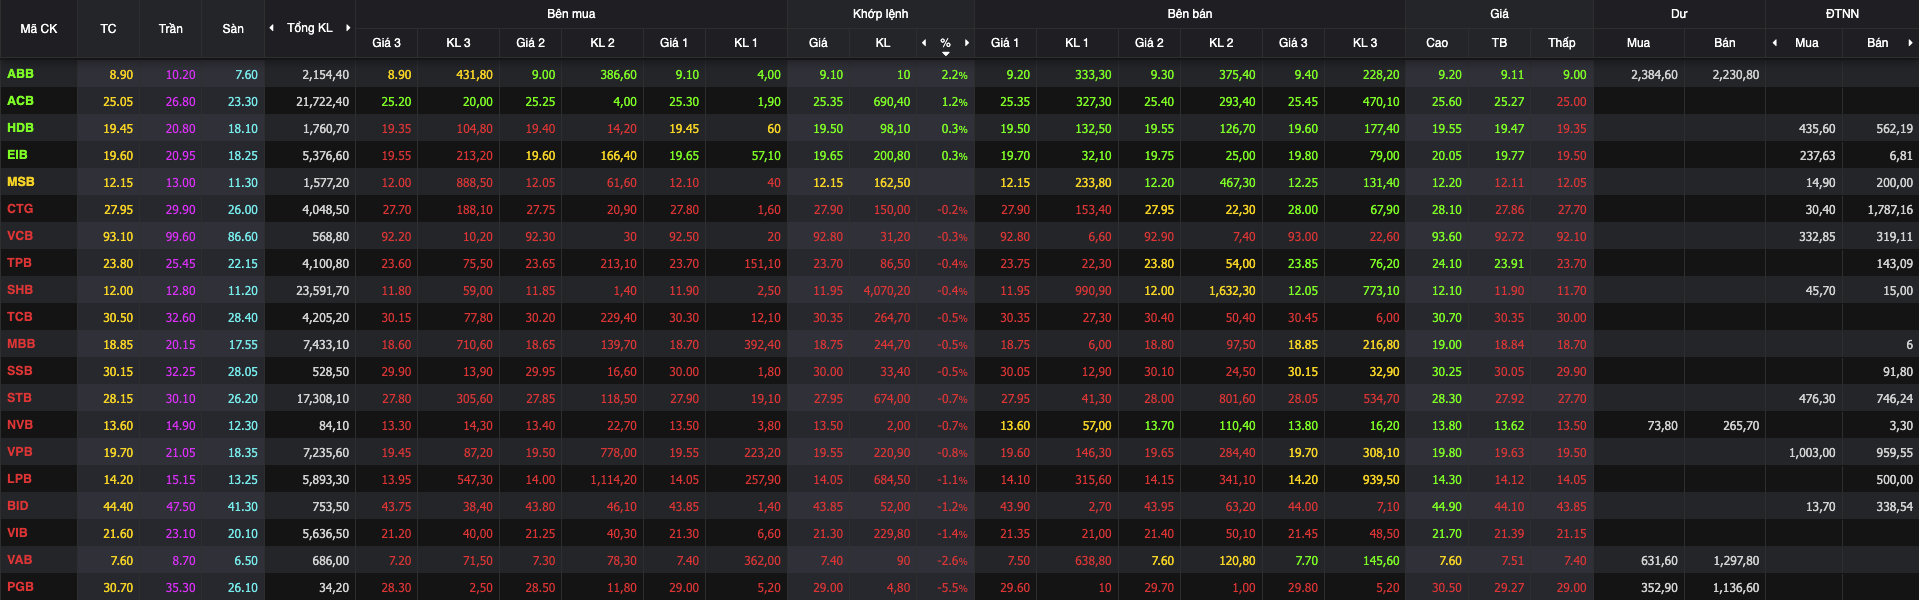Viewport: 1919px width, 600px height.
Task: Click SHB total volume 23,591,70
Action: [x=323, y=291]
